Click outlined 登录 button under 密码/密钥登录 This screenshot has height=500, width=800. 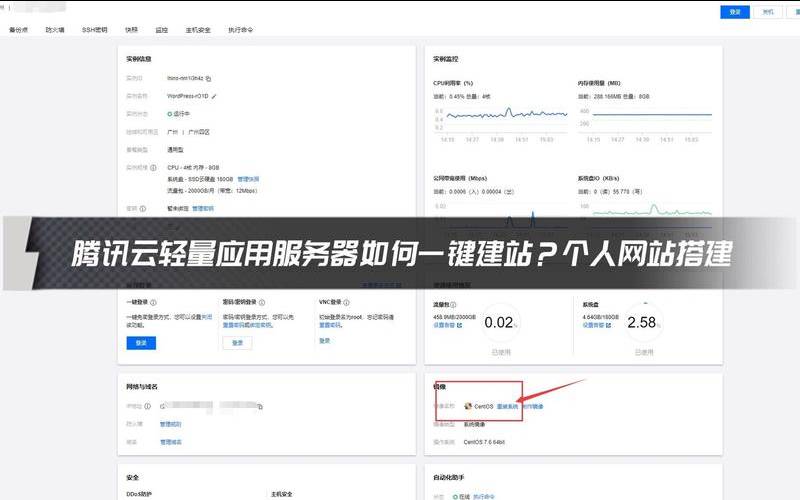[237, 343]
